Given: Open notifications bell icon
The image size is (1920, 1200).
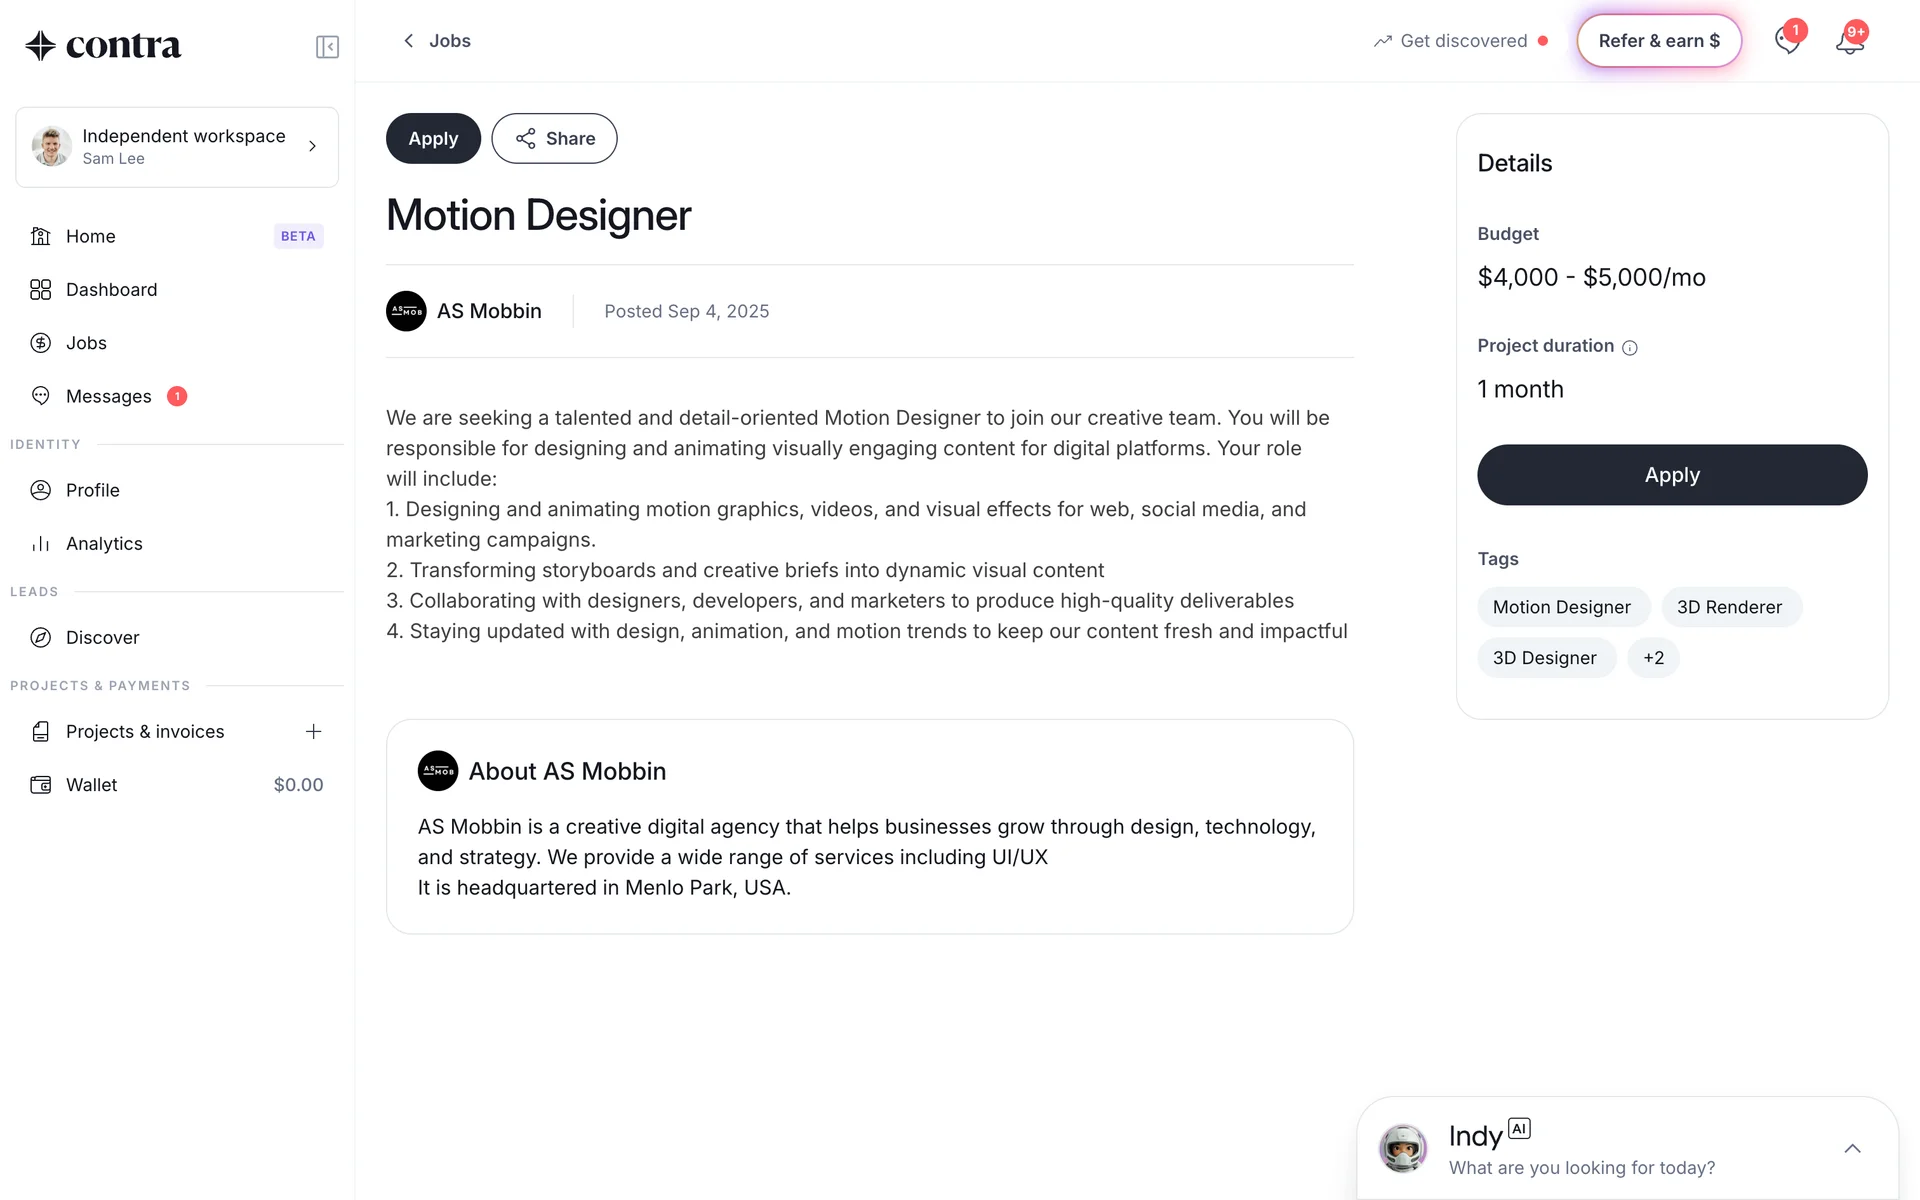Looking at the screenshot, I should tap(1849, 42).
